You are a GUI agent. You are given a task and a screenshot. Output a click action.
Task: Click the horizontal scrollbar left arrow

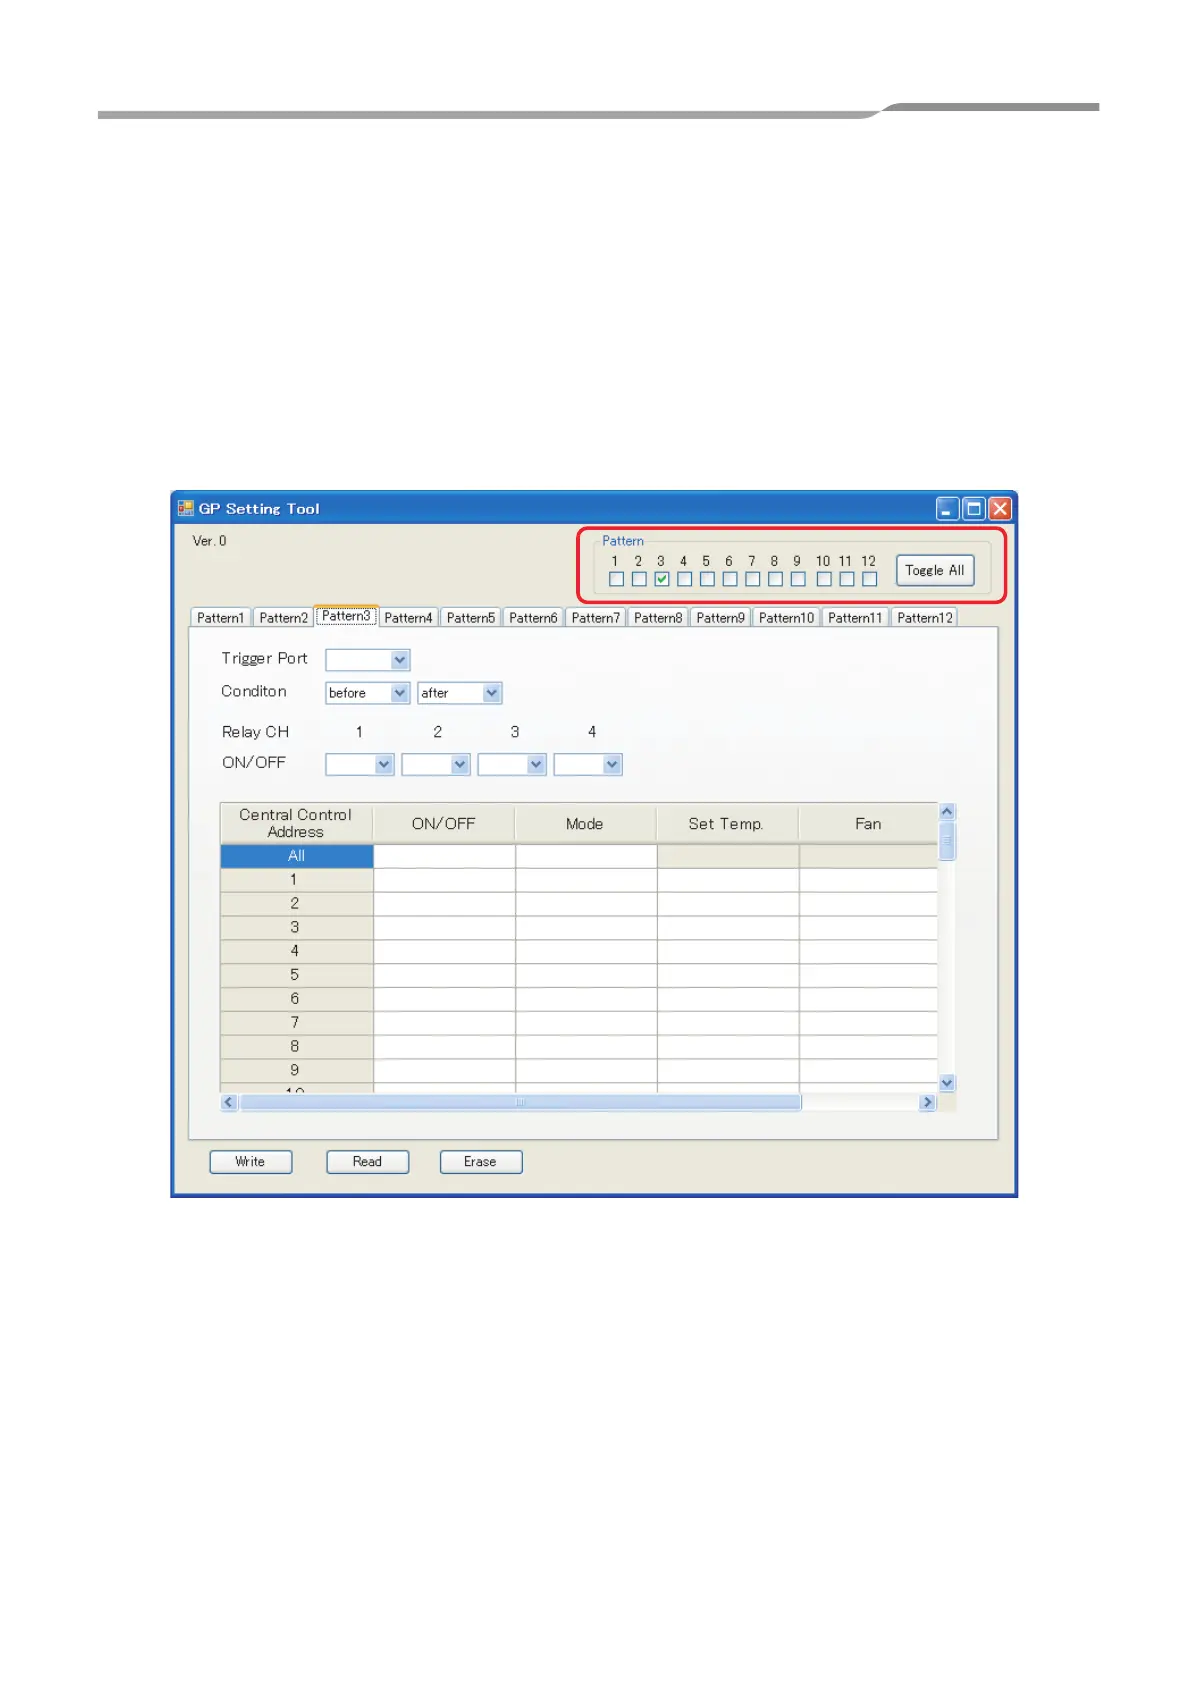[x=229, y=1102]
